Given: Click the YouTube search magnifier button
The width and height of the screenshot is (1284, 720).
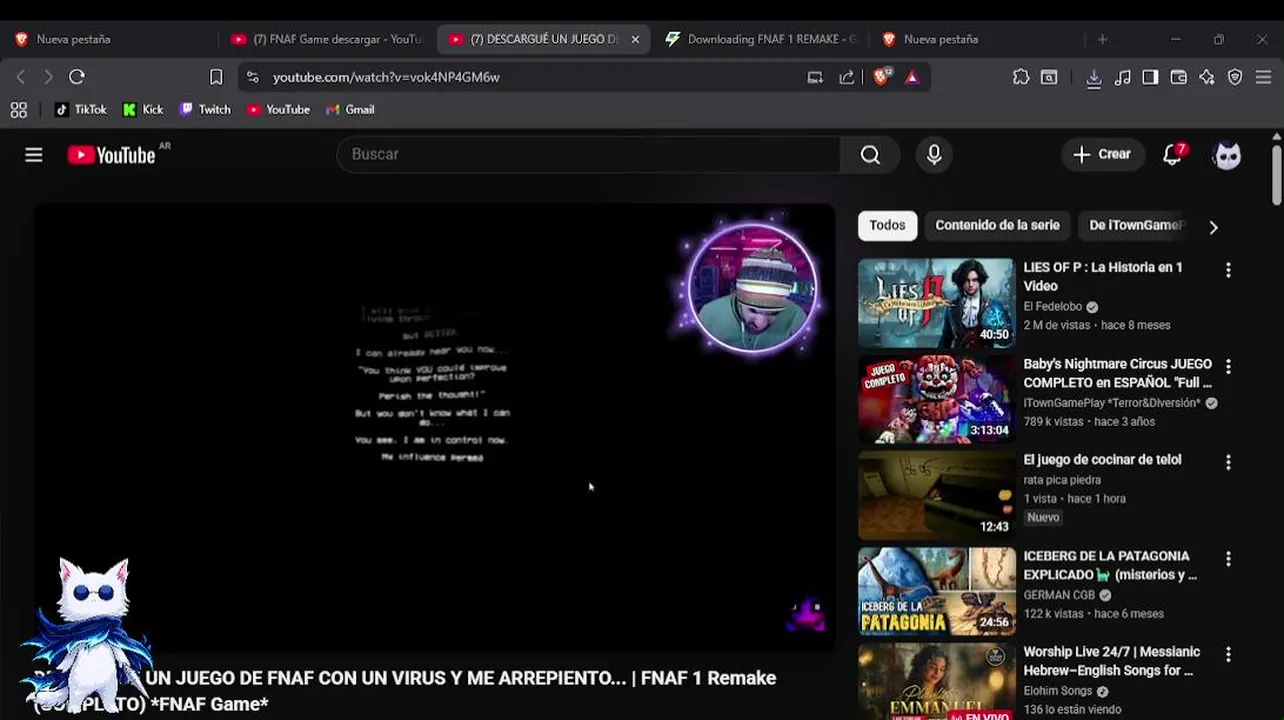Looking at the screenshot, I should [x=870, y=154].
